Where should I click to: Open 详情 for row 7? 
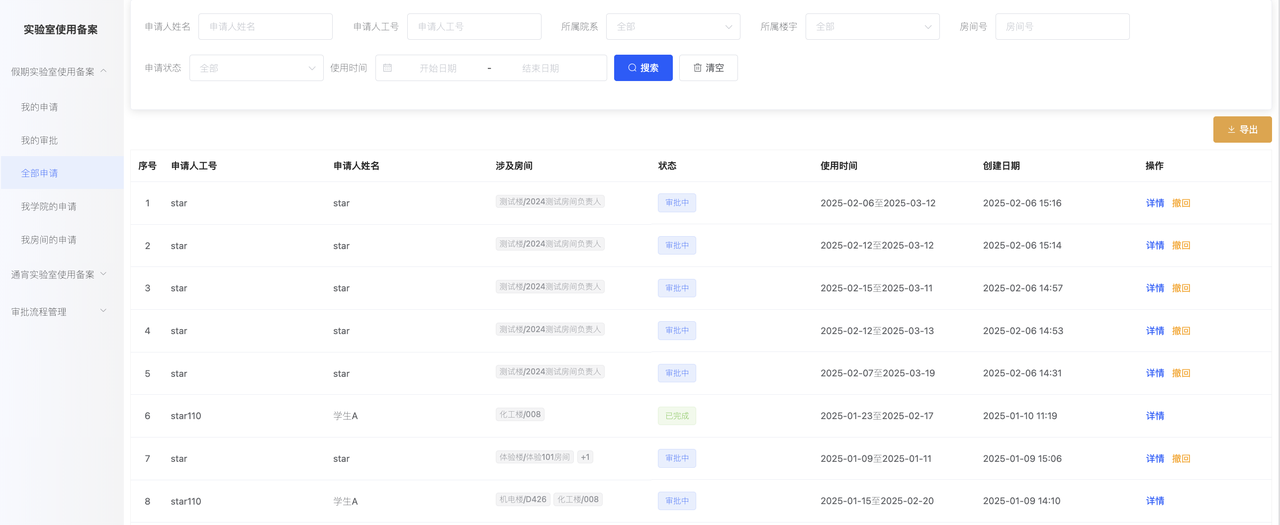point(1155,459)
